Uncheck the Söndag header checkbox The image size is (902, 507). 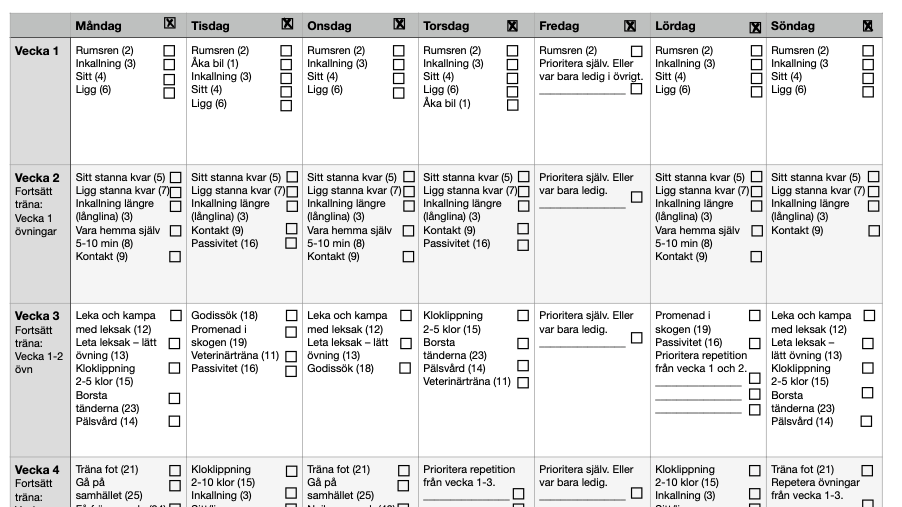click(x=868, y=26)
